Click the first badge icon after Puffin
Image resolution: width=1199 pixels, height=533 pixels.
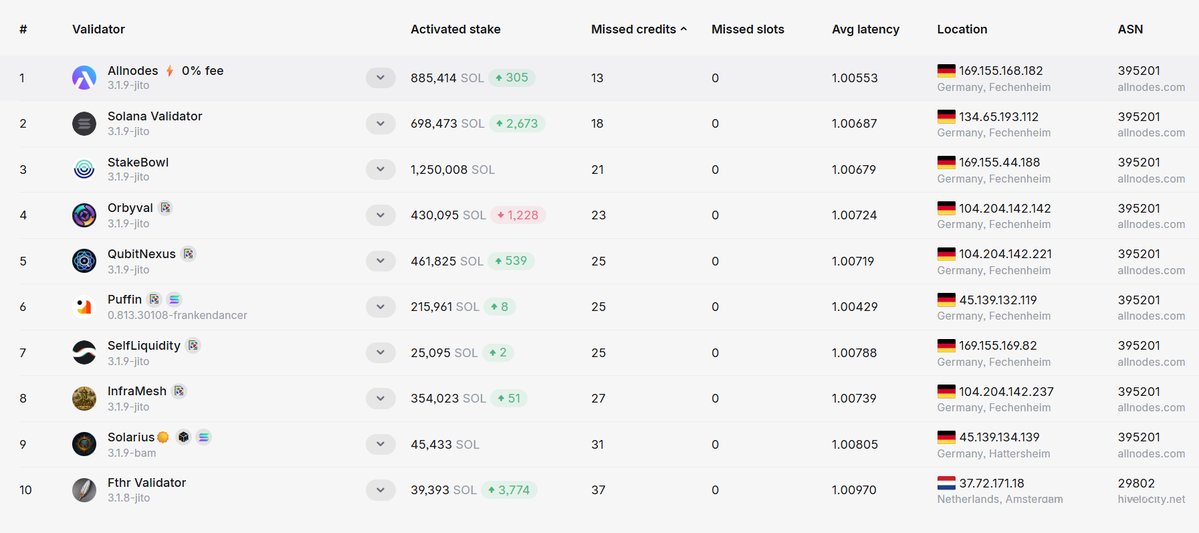(x=154, y=300)
